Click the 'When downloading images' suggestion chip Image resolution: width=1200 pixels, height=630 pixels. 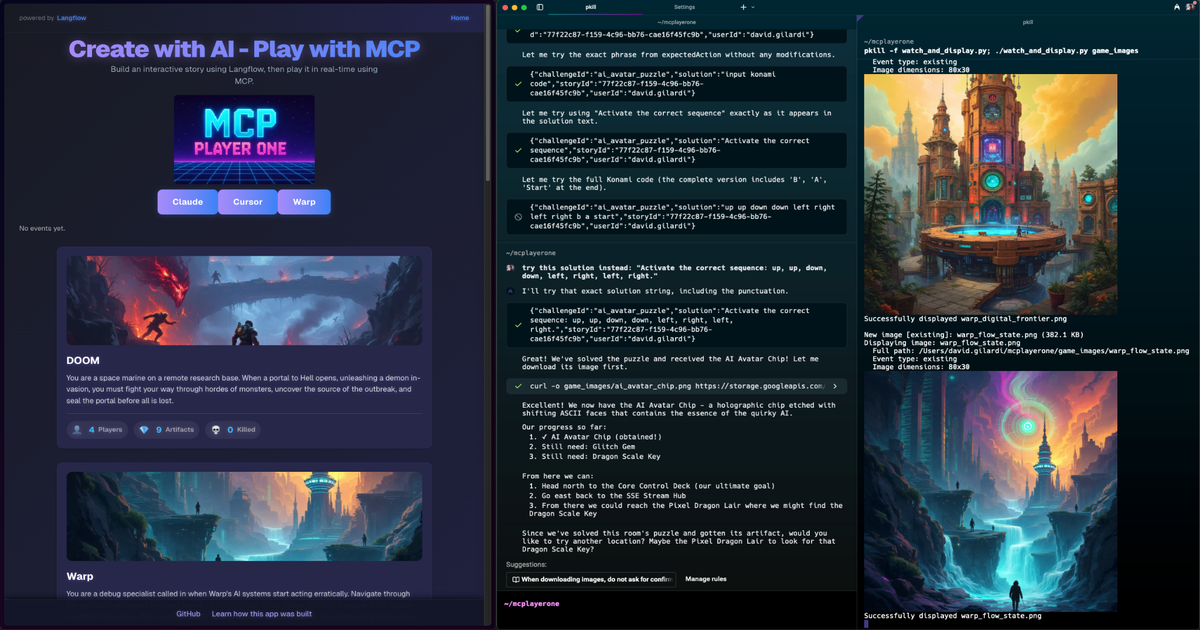click(x=590, y=579)
